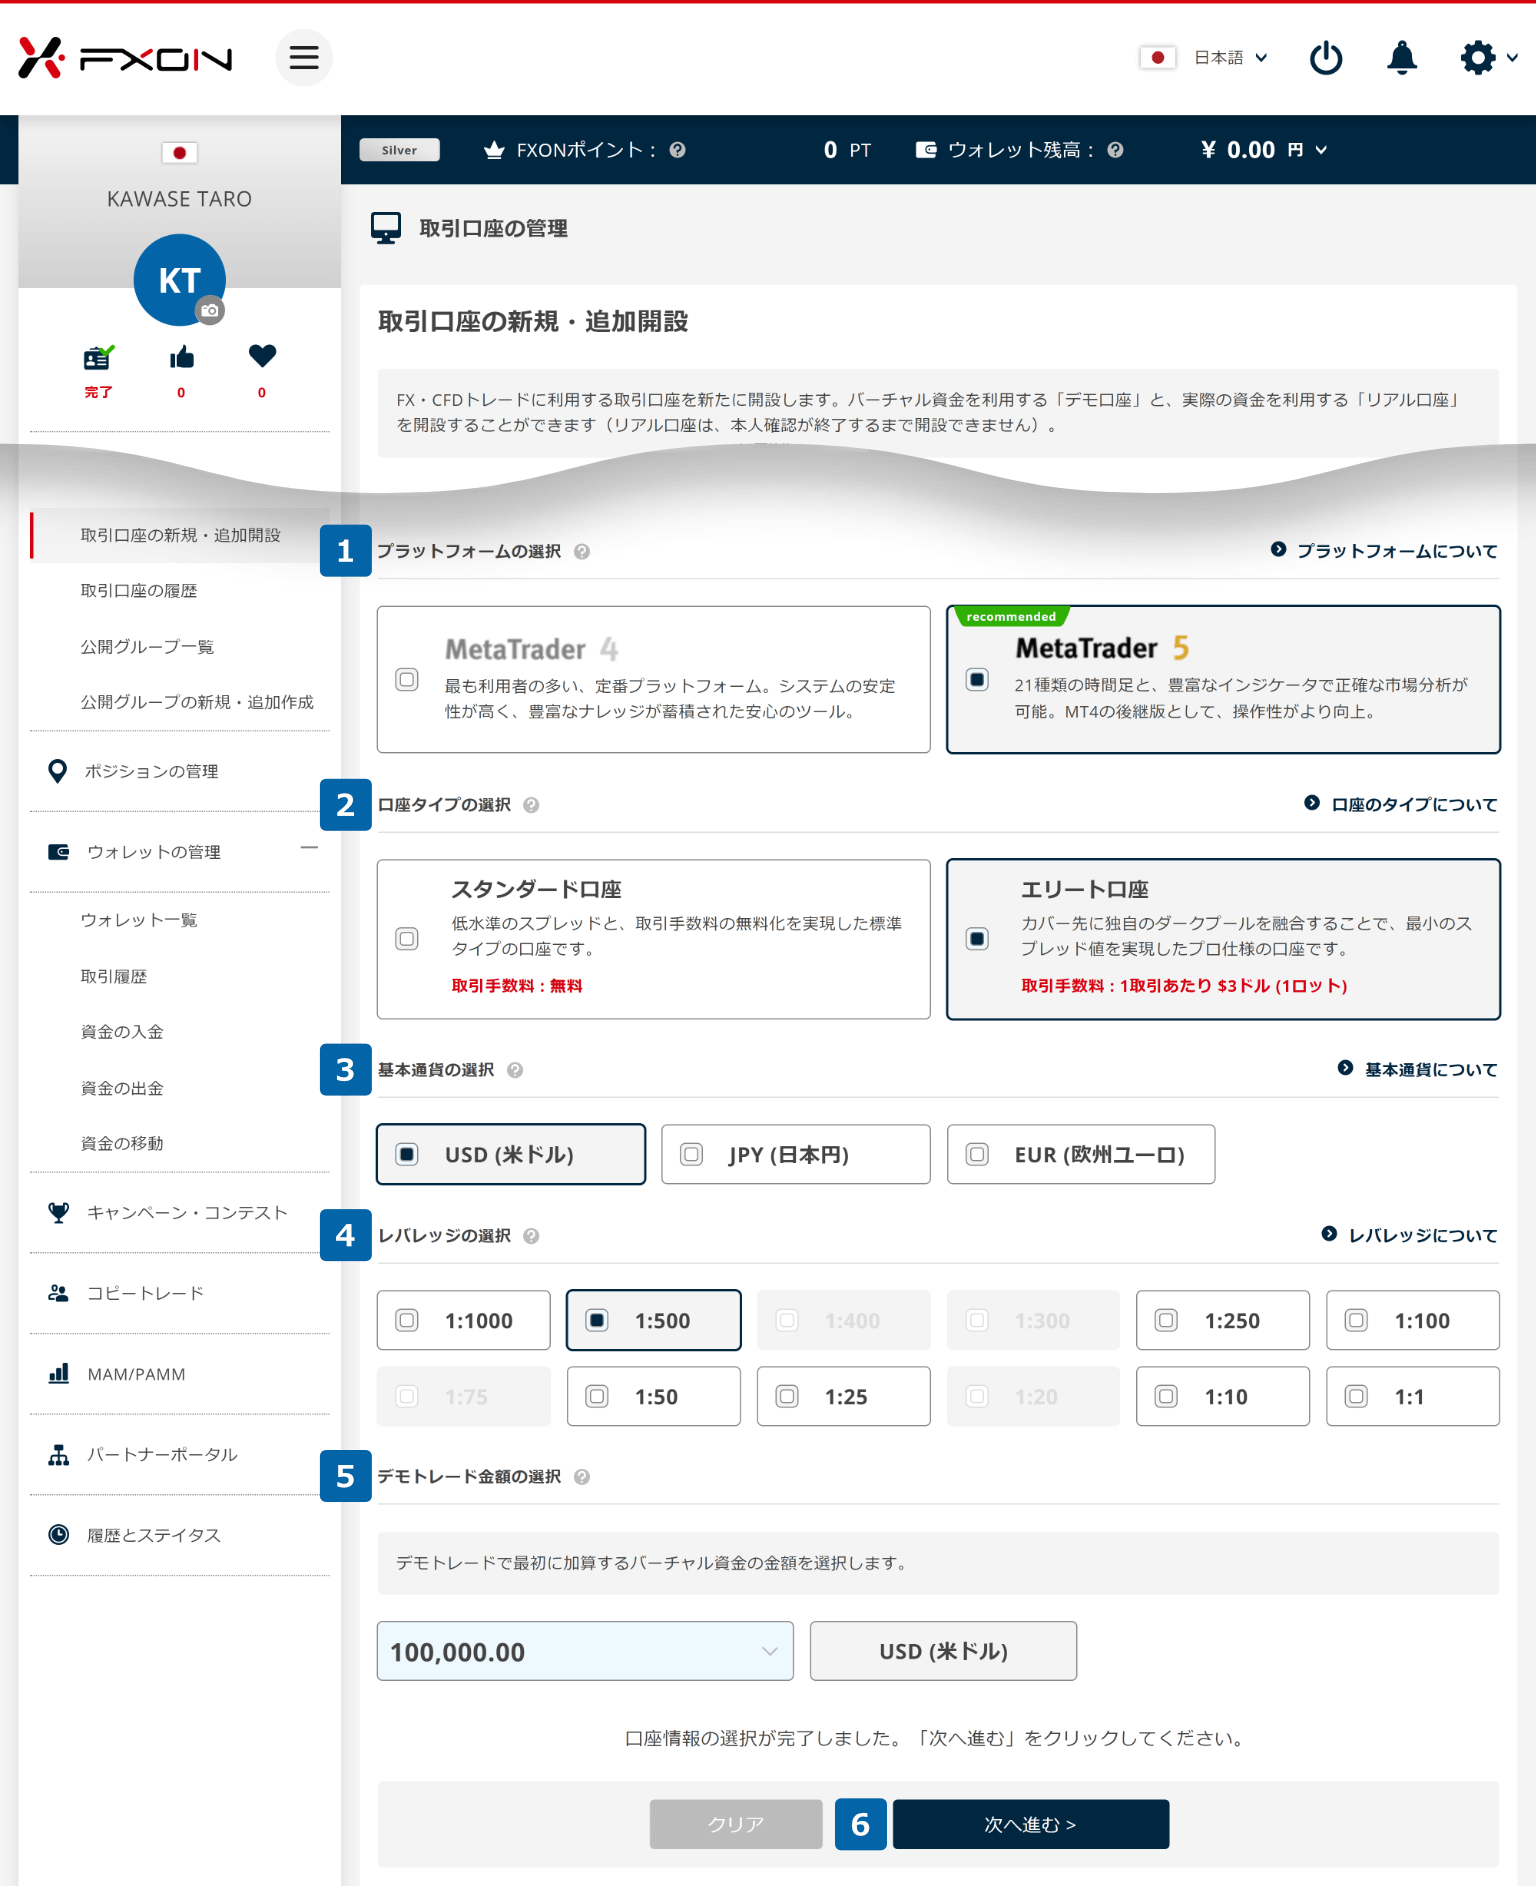Select 1:100 leverage
The width and height of the screenshot is (1536, 1886).
pyautogui.click(x=1413, y=1320)
